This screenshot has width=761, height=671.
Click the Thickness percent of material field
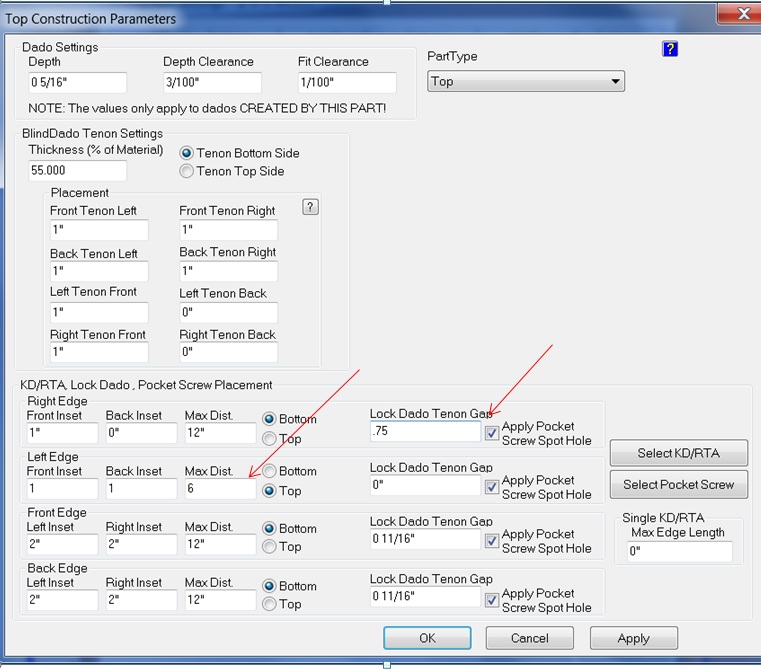pos(77,171)
